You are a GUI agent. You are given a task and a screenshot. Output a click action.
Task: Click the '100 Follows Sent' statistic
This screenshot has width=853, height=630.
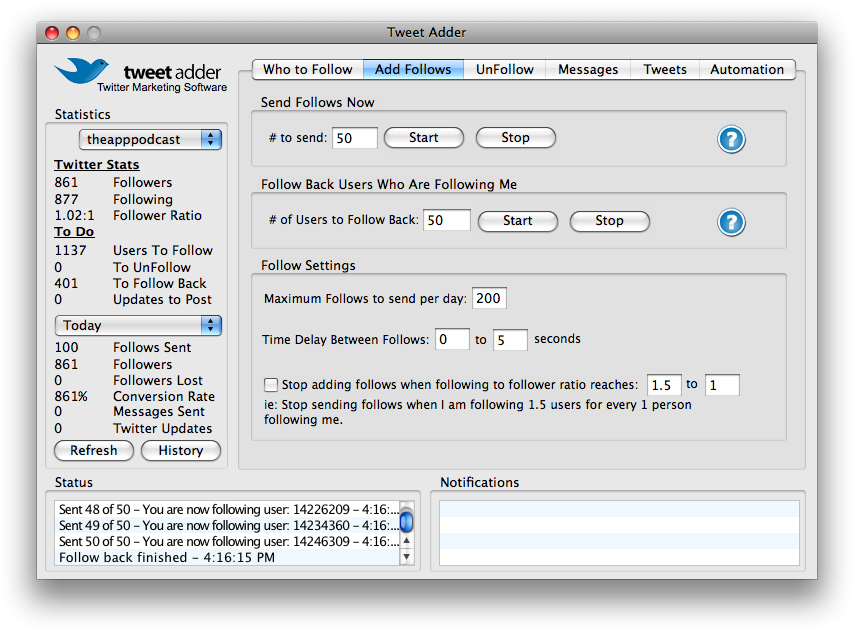123,347
